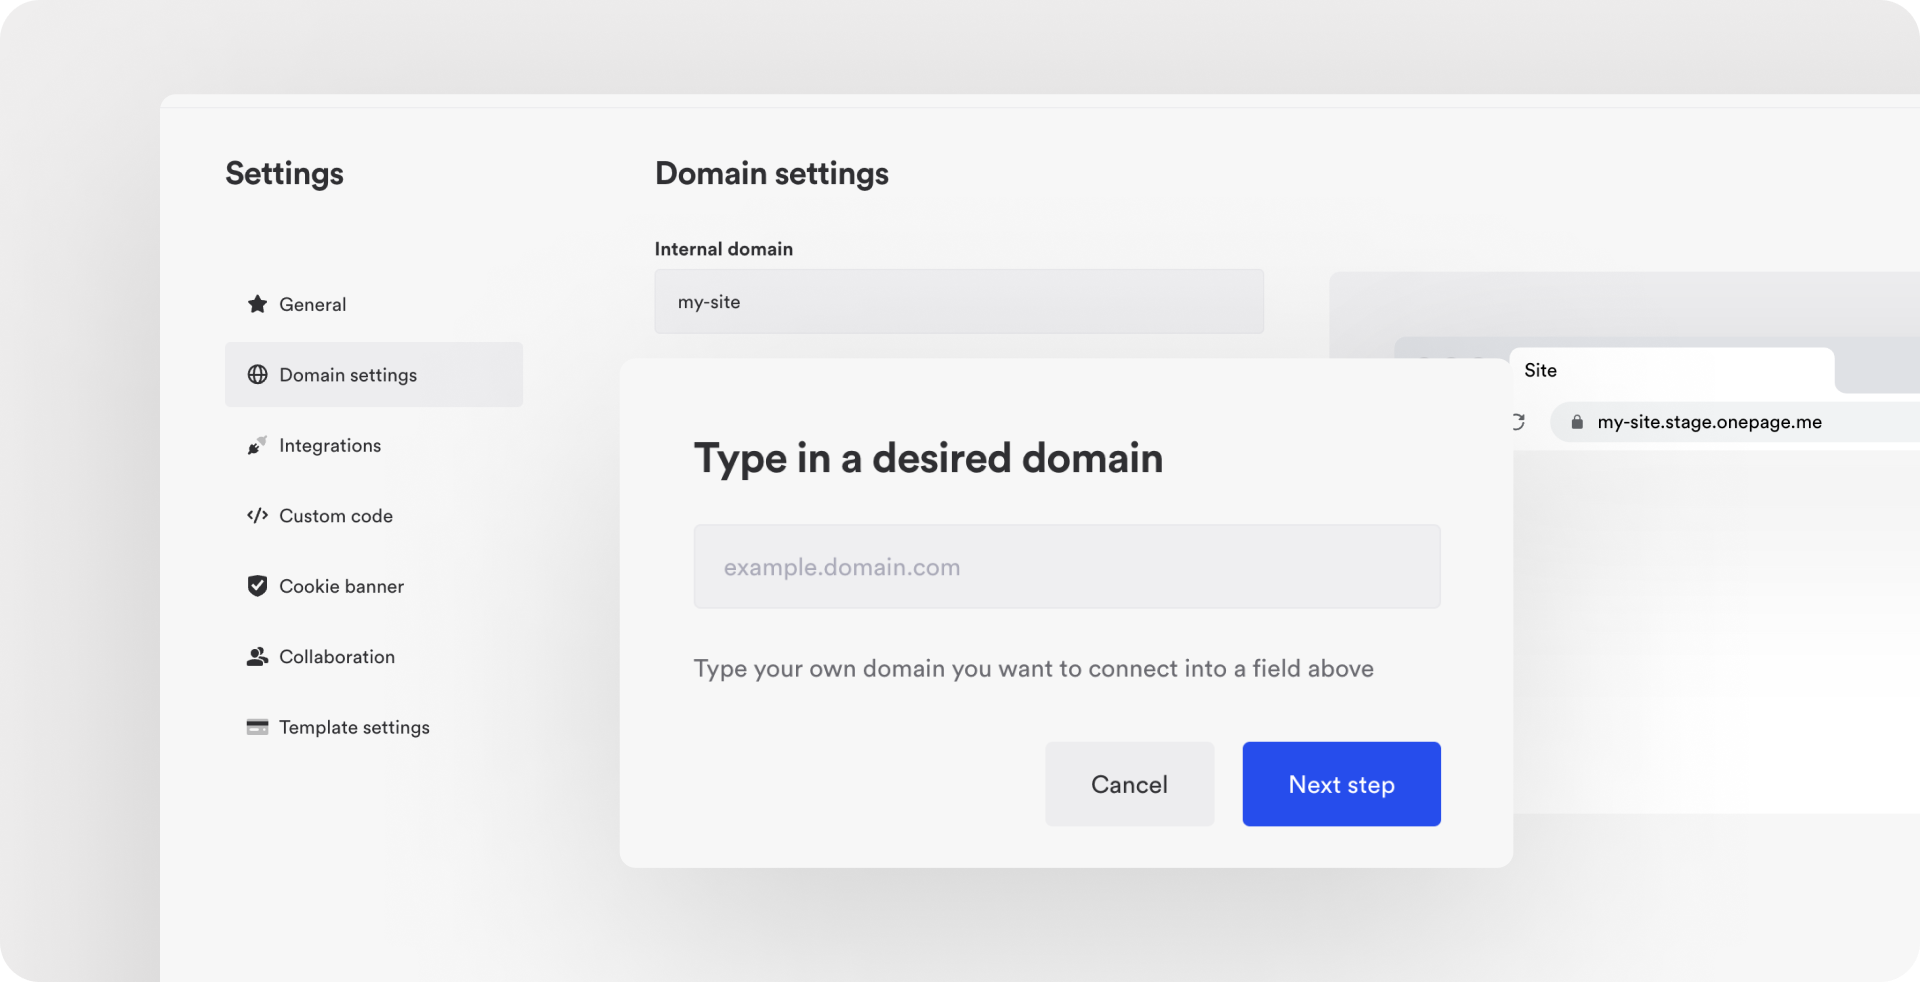Click the Cookie banner shield icon
The width and height of the screenshot is (1920, 982).
click(257, 586)
